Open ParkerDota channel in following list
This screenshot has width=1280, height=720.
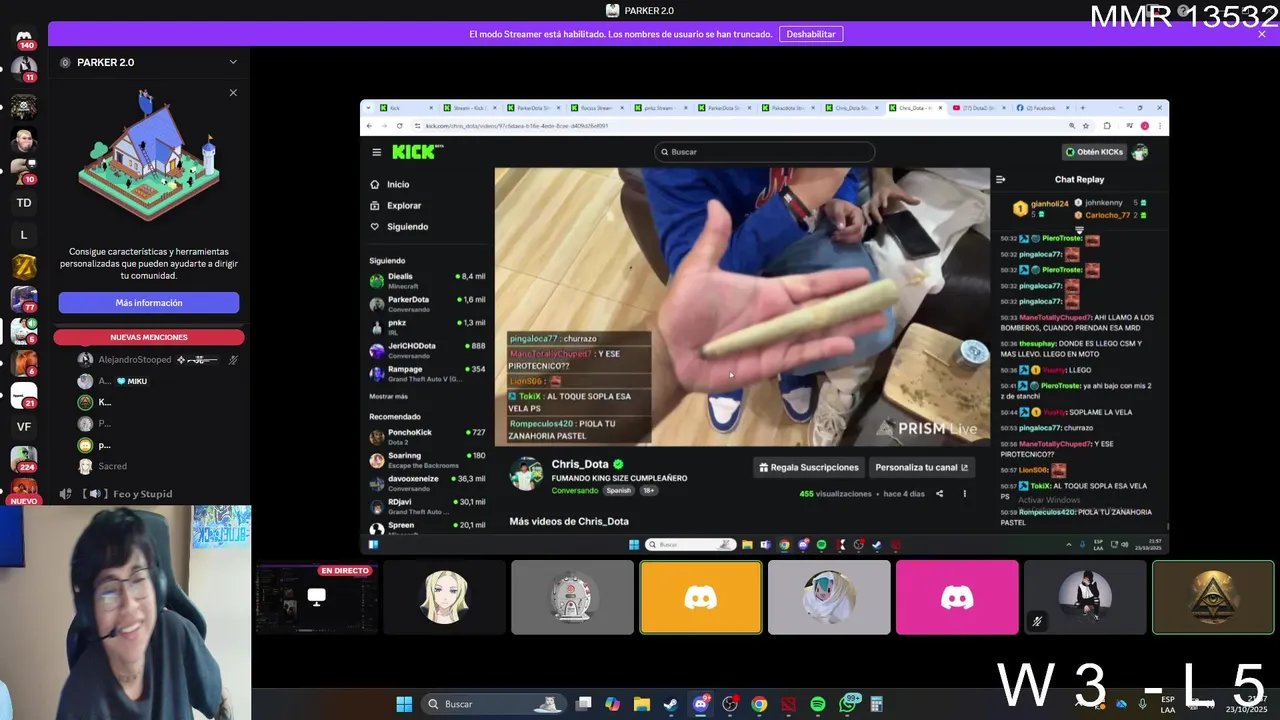(x=428, y=303)
